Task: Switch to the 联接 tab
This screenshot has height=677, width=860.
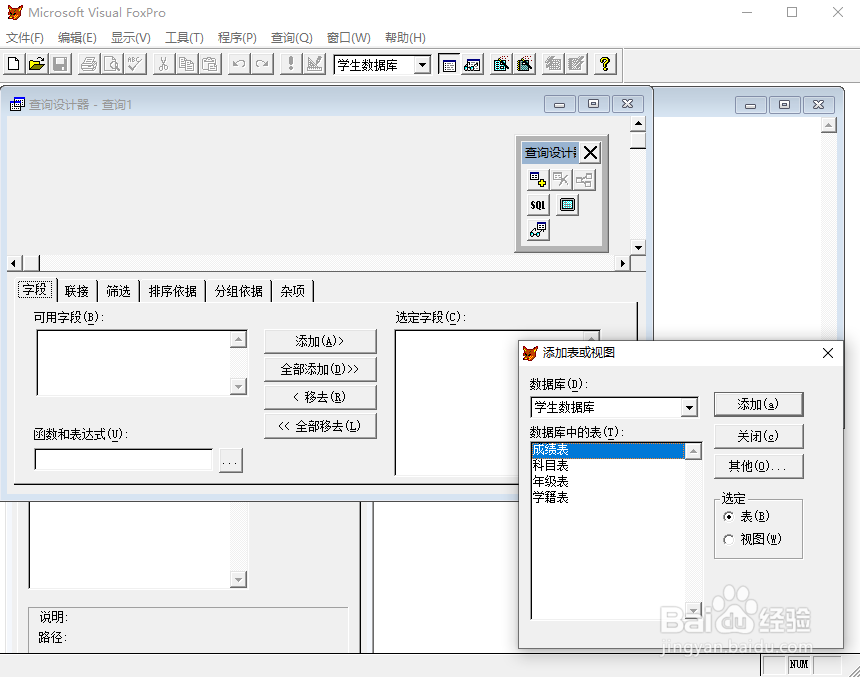Action: tap(77, 291)
